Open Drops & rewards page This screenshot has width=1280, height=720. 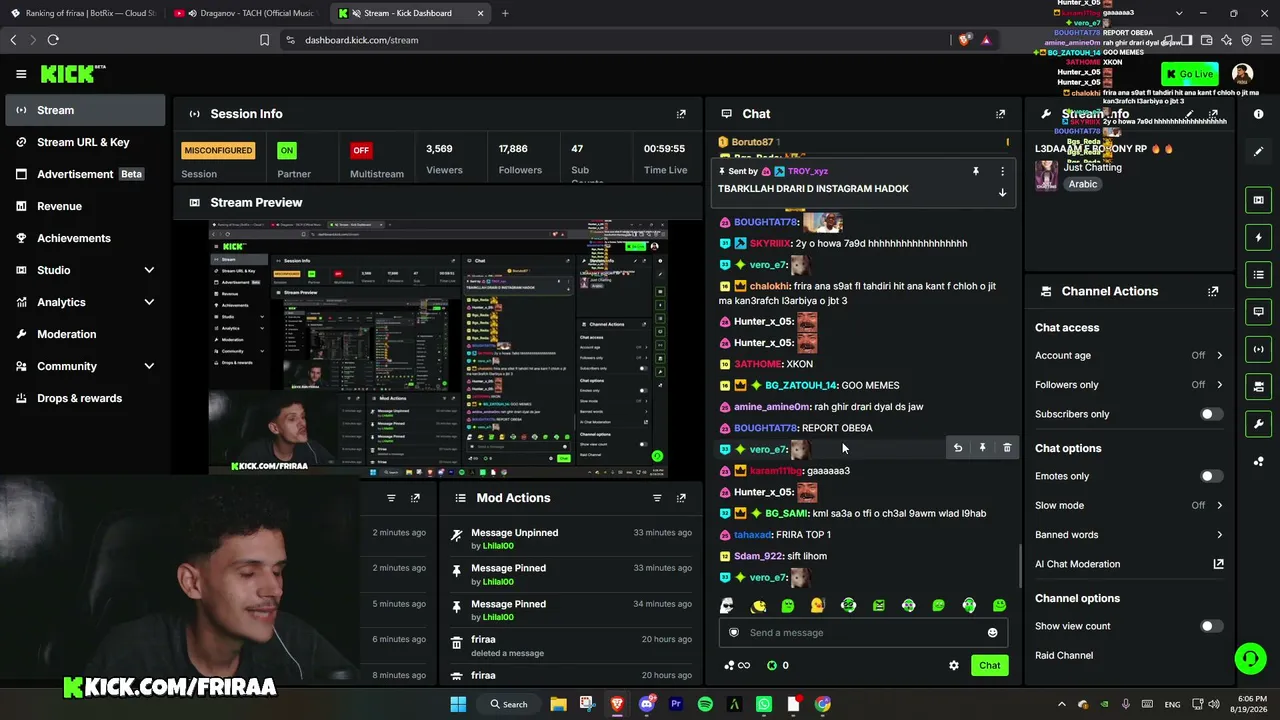point(84,398)
